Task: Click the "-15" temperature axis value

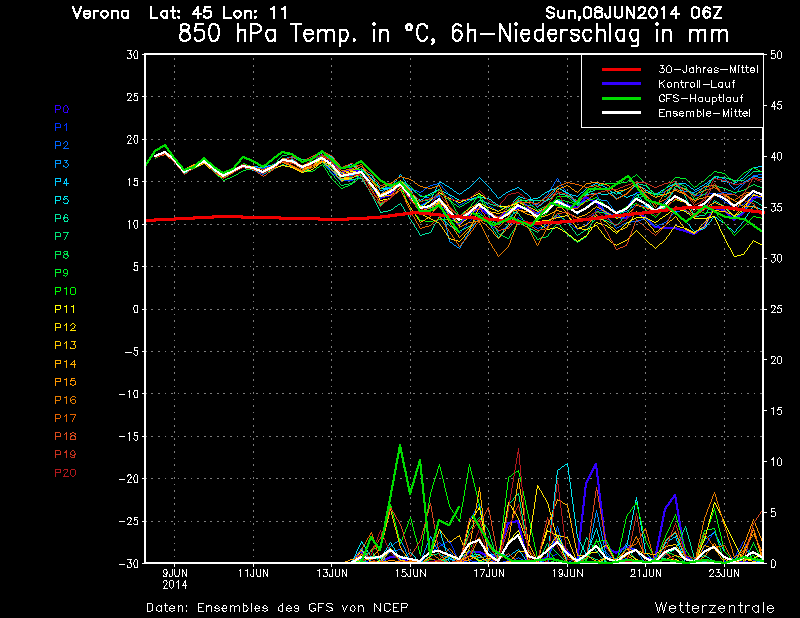Action: (129, 436)
